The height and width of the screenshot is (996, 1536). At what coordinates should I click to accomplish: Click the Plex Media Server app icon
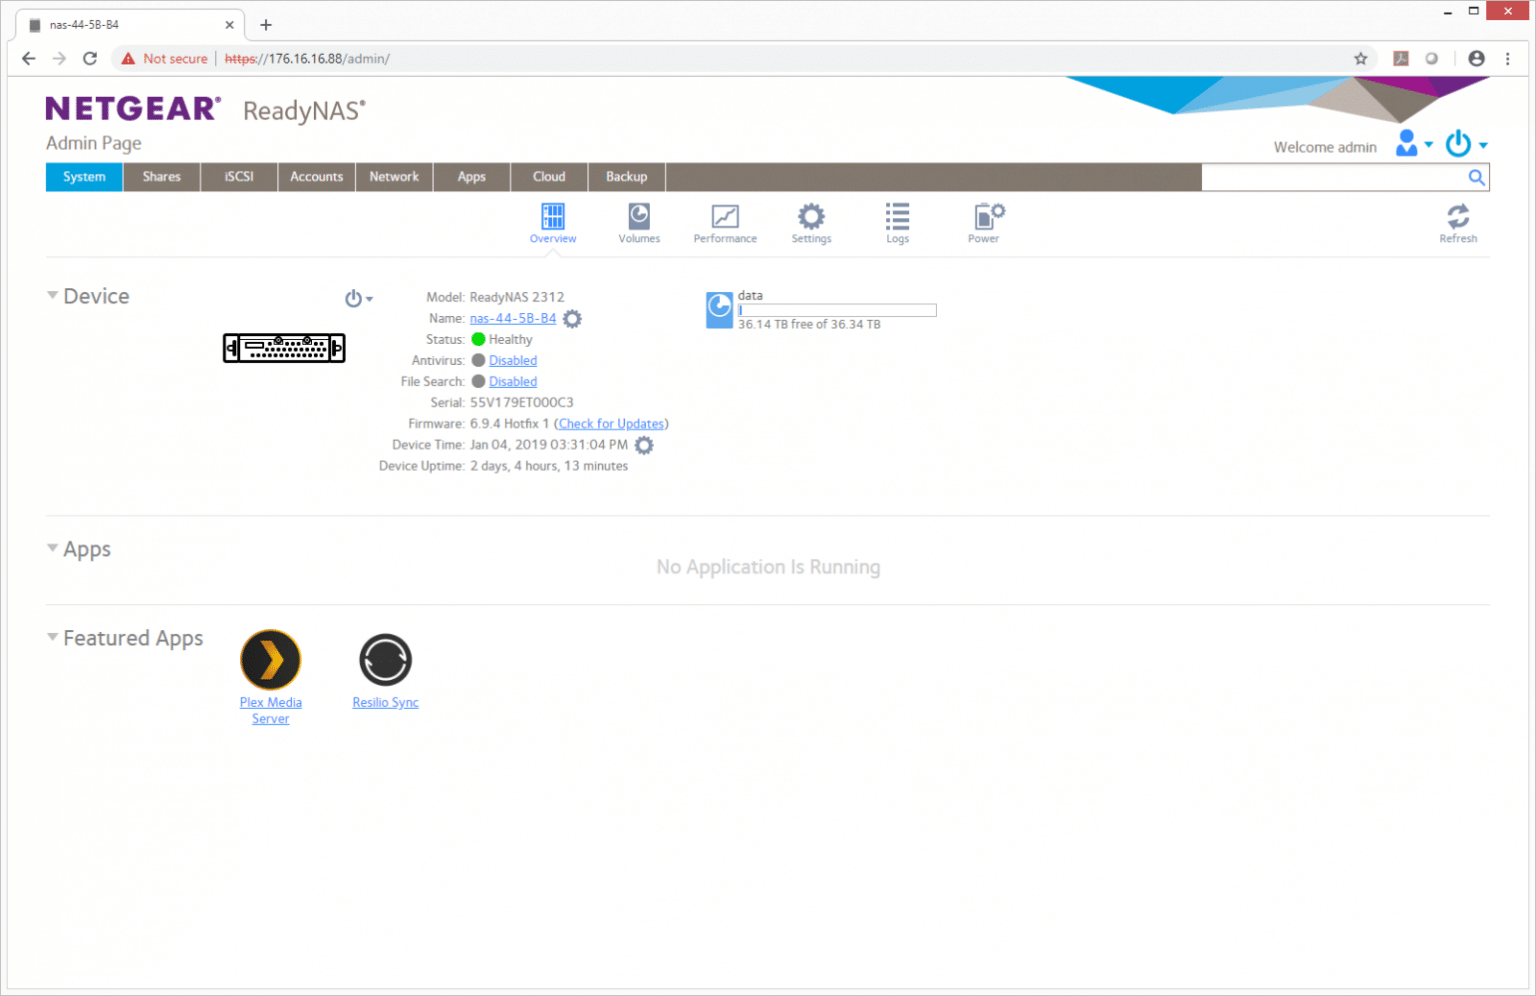pyautogui.click(x=271, y=660)
